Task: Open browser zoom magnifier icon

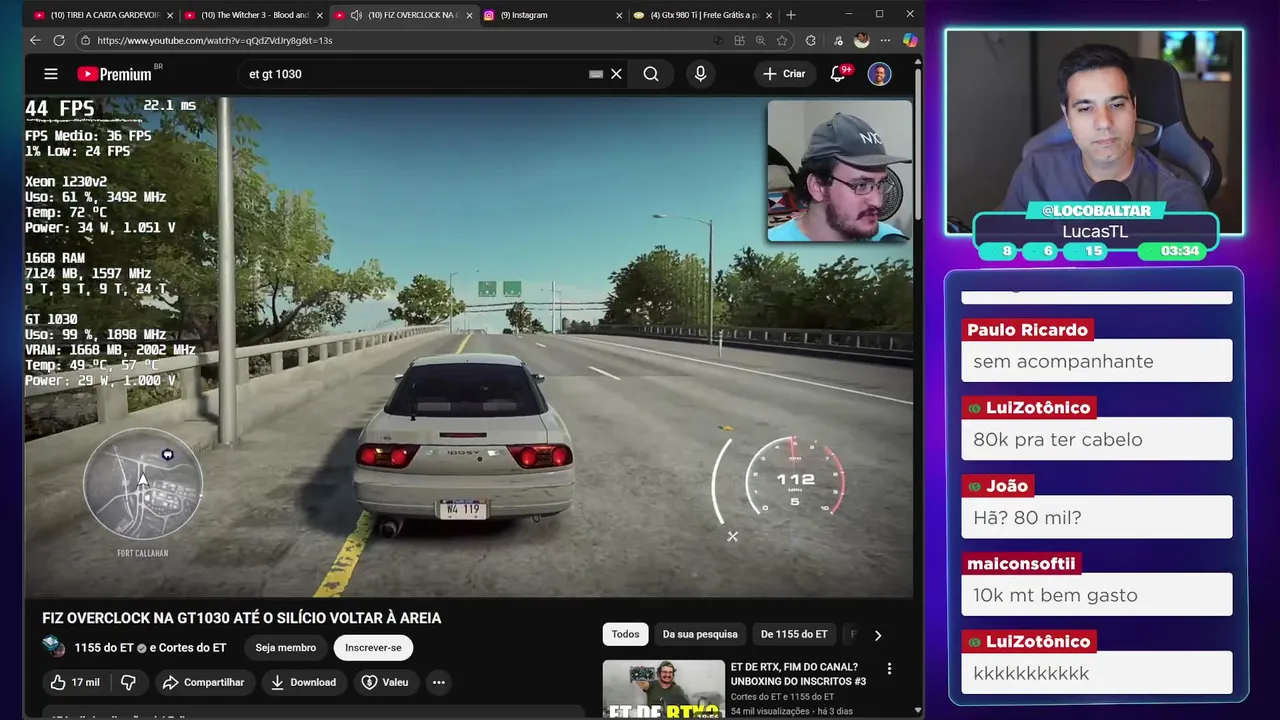Action: (x=760, y=40)
